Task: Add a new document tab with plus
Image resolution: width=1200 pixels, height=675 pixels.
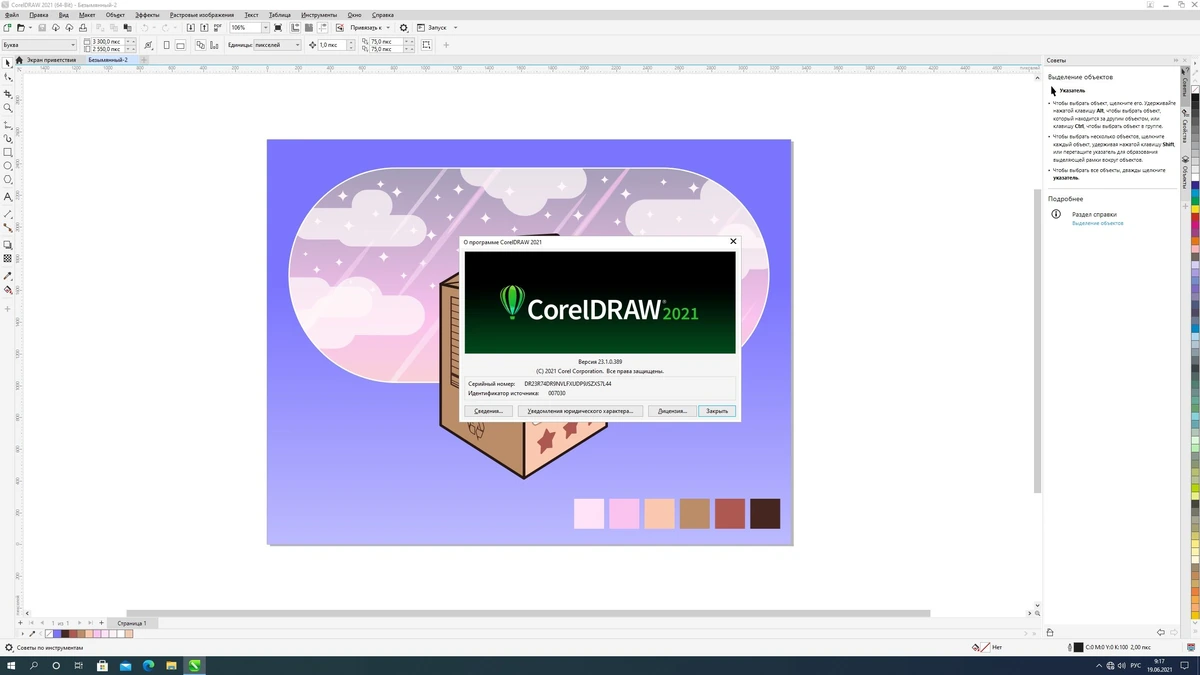Action: tap(144, 60)
